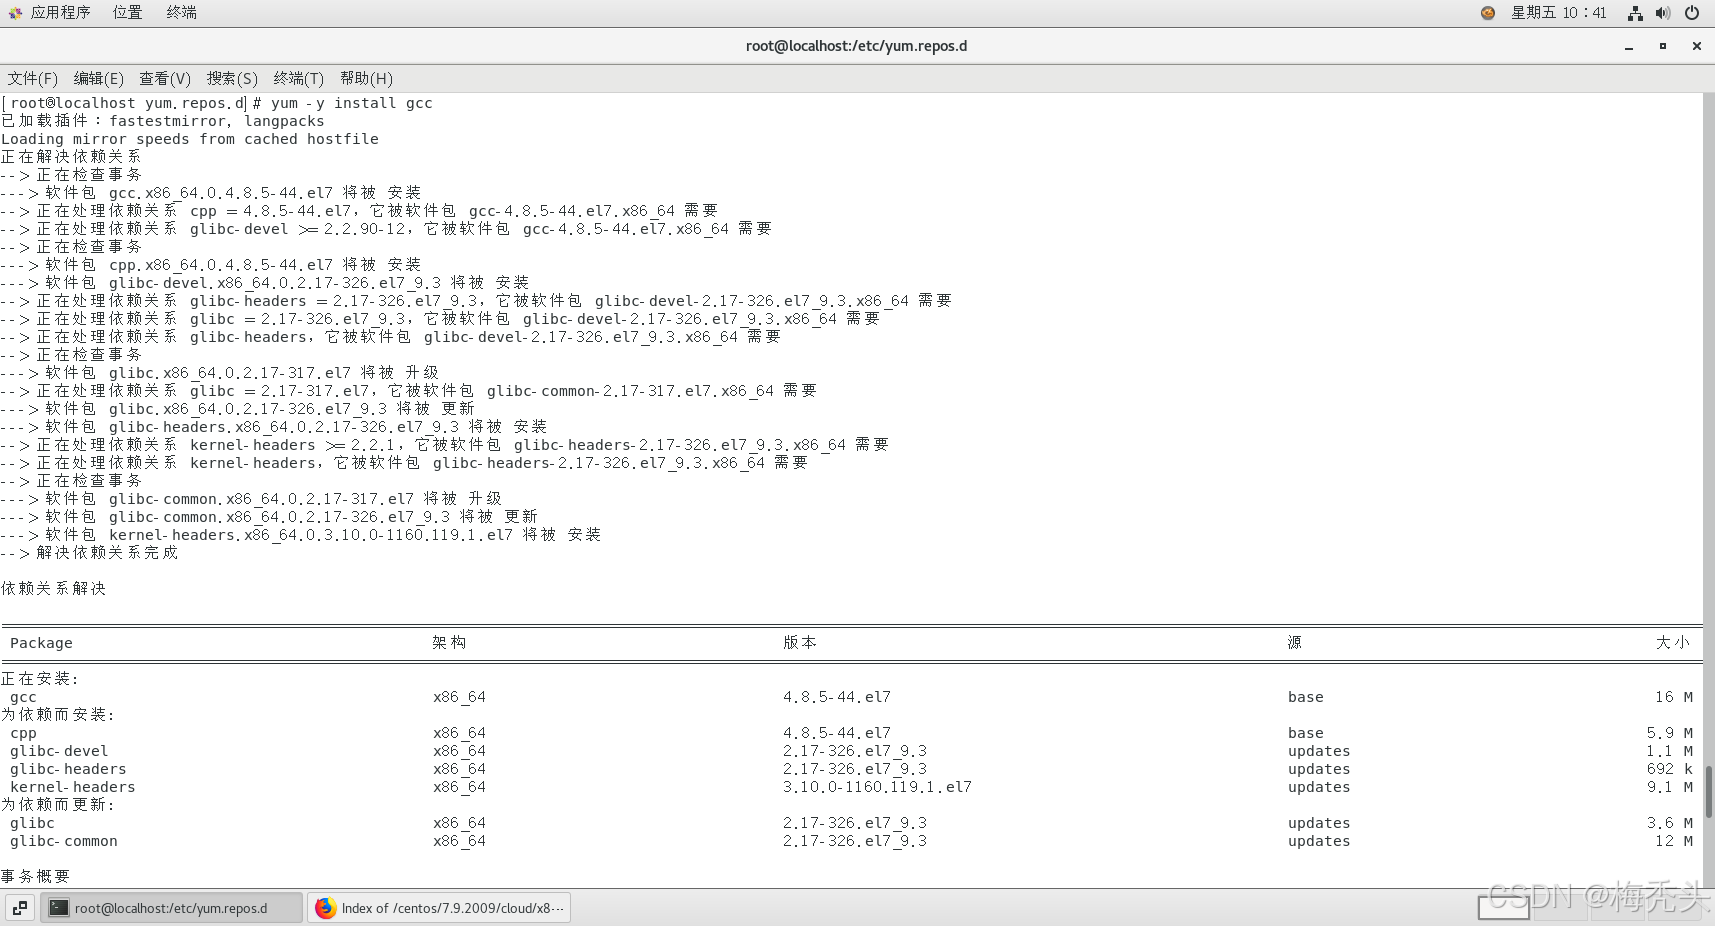Open the 终端(T) menu in the window
The image size is (1715, 926).
coord(299,78)
